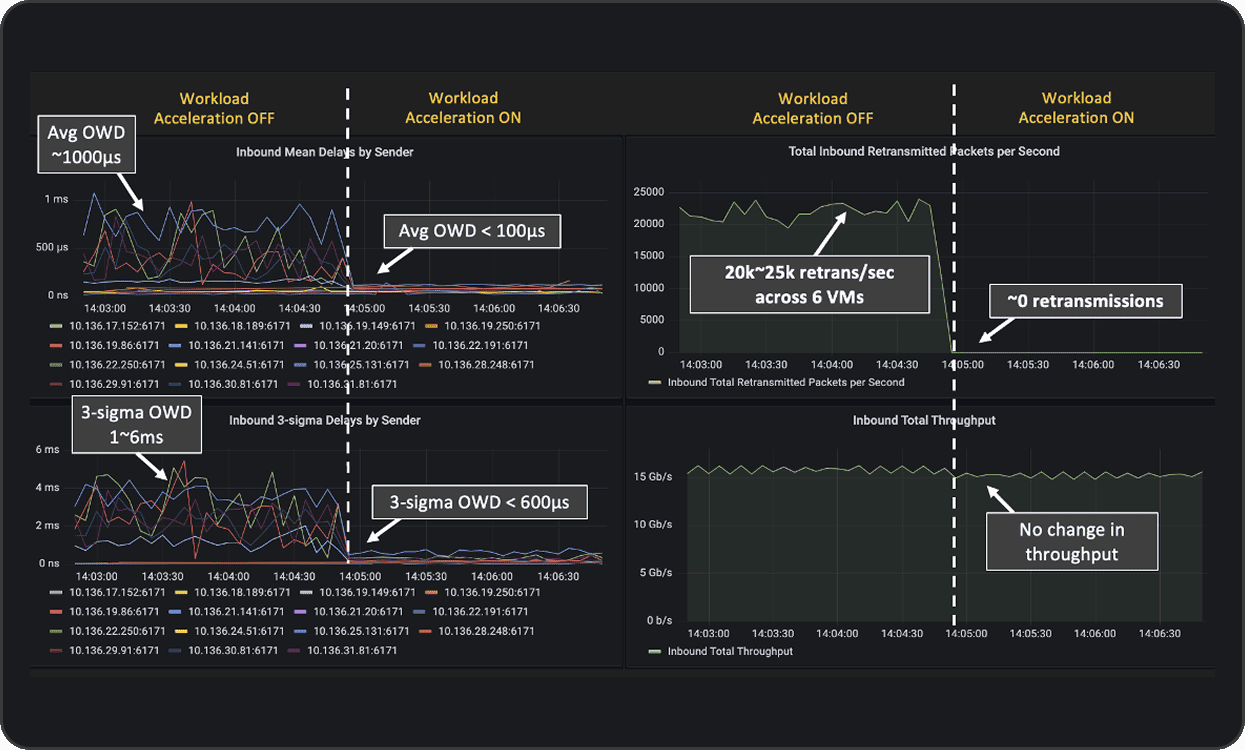1245x750 pixels.
Task: Click the 'No change in throughput' annotation
Action: [x=1071, y=542]
